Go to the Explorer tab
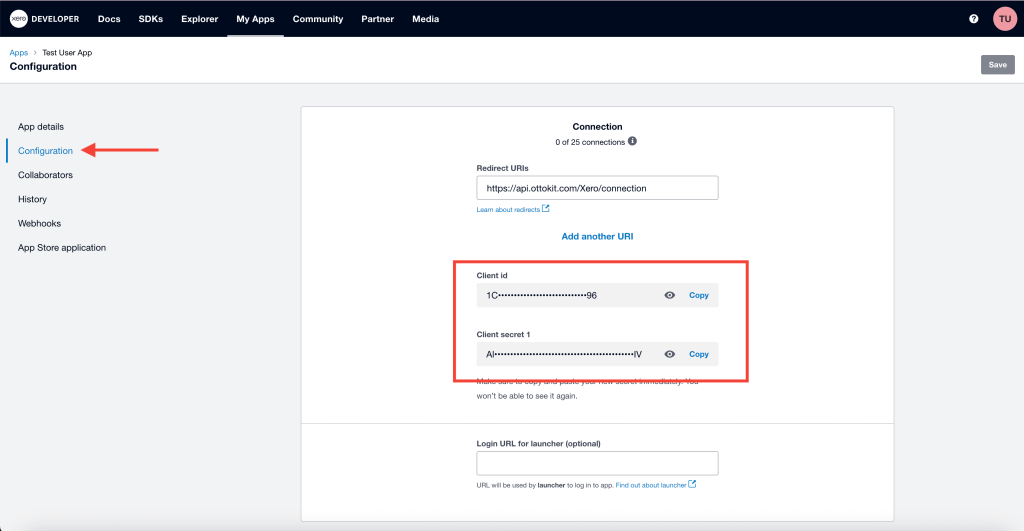Viewport: 1024px width, 531px height. pyautogui.click(x=199, y=19)
